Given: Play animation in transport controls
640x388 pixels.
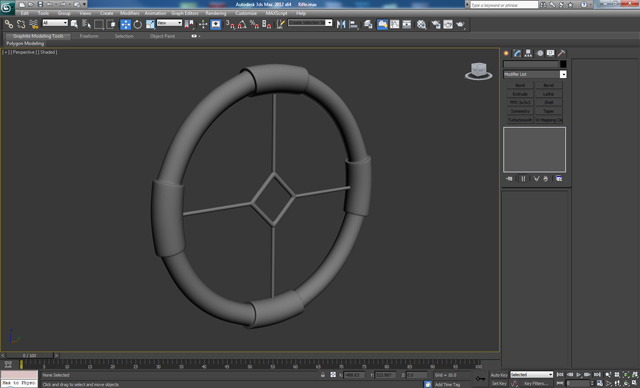Looking at the screenshot, I should (x=579, y=375).
